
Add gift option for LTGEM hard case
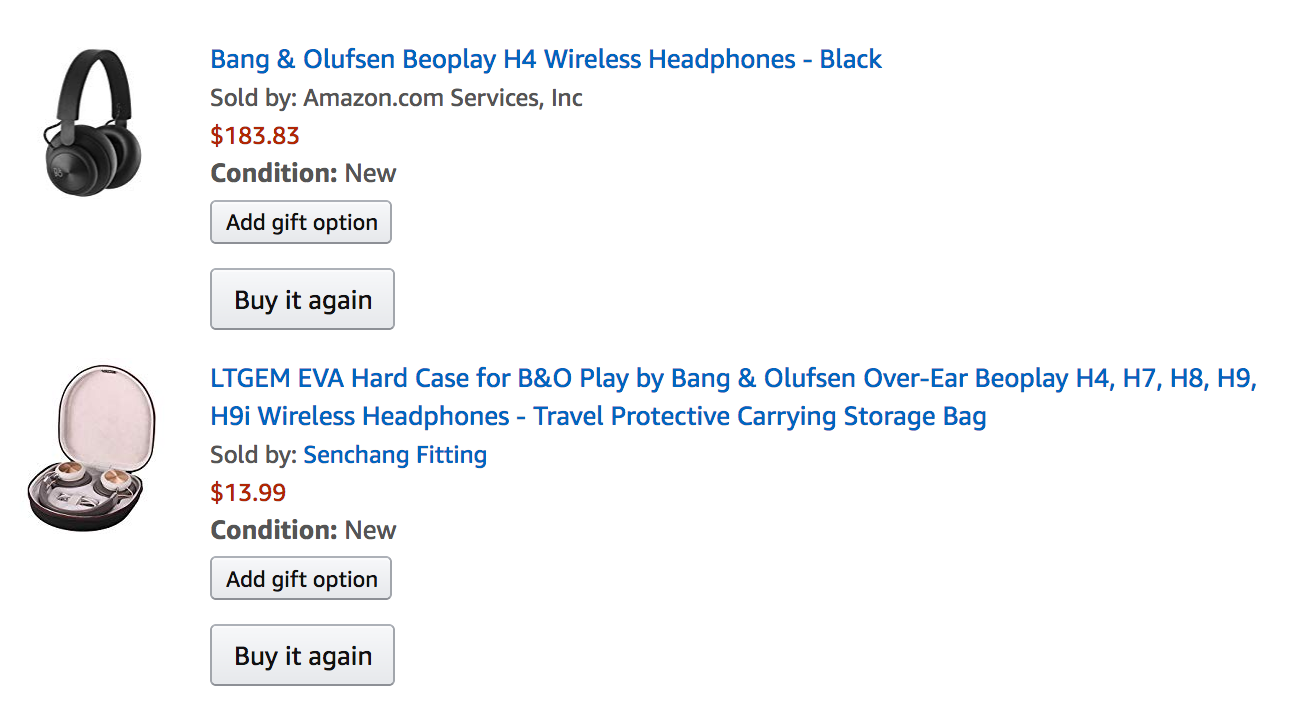pos(301,579)
